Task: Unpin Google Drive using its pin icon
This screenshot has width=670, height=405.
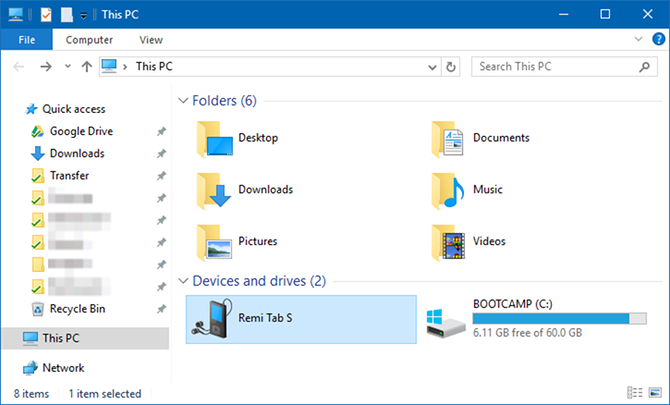Action: click(161, 132)
